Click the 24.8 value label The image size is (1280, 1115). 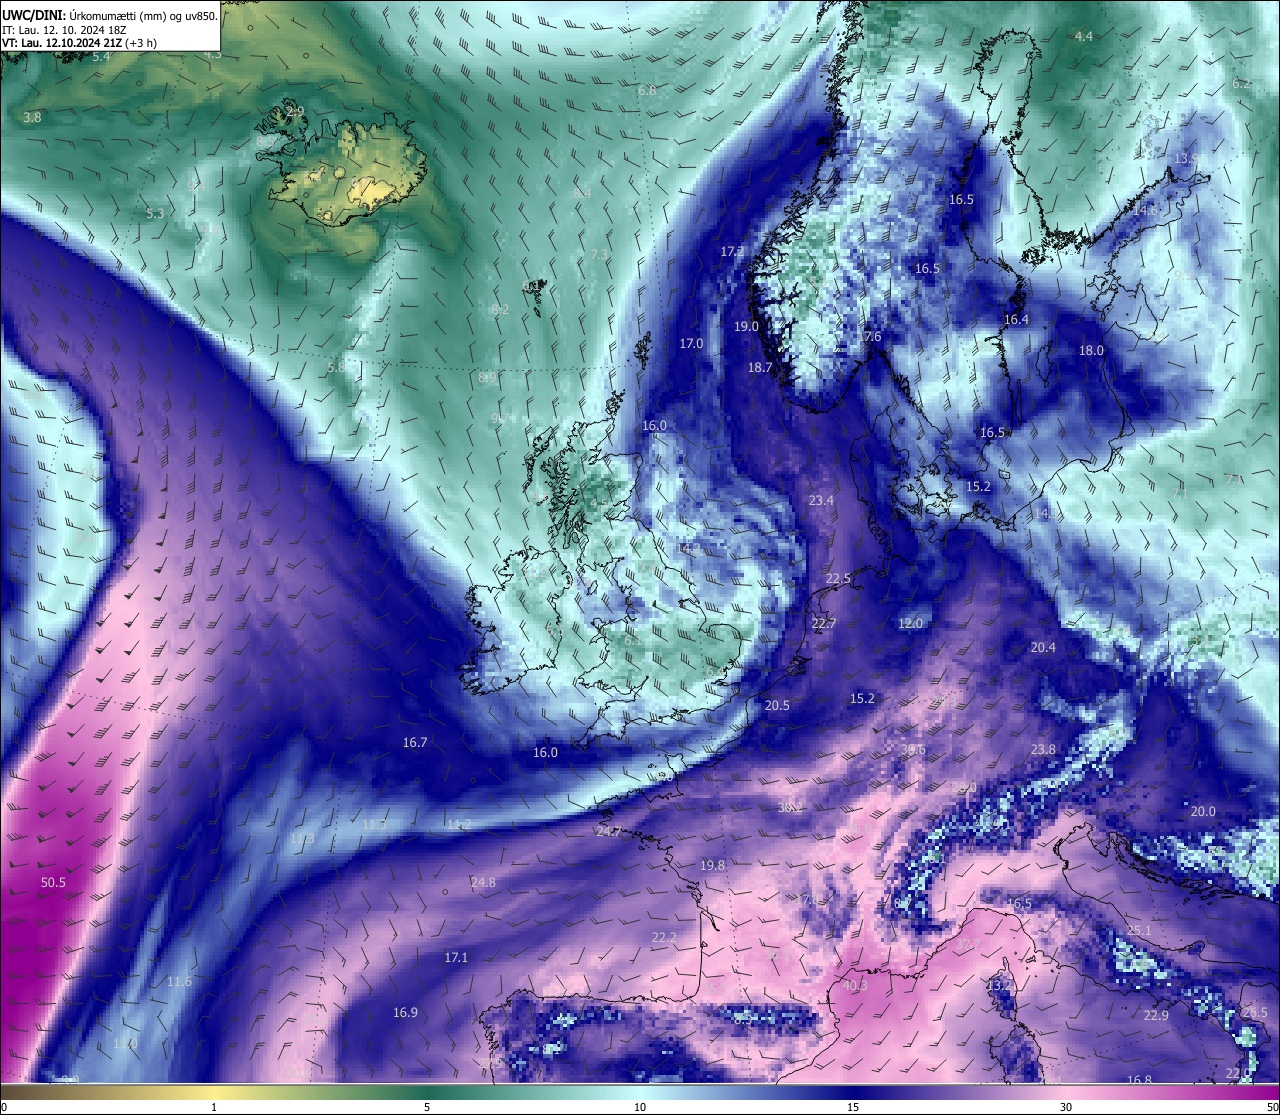click(483, 882)
